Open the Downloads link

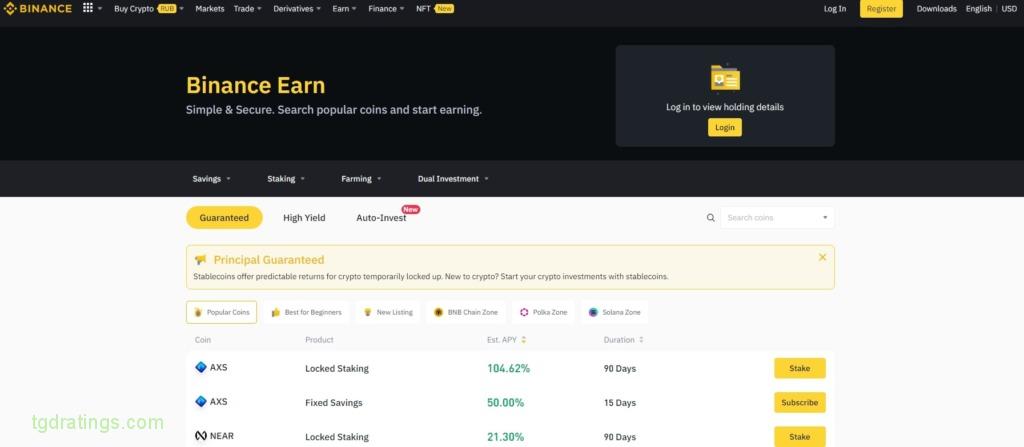click(936, 8)
